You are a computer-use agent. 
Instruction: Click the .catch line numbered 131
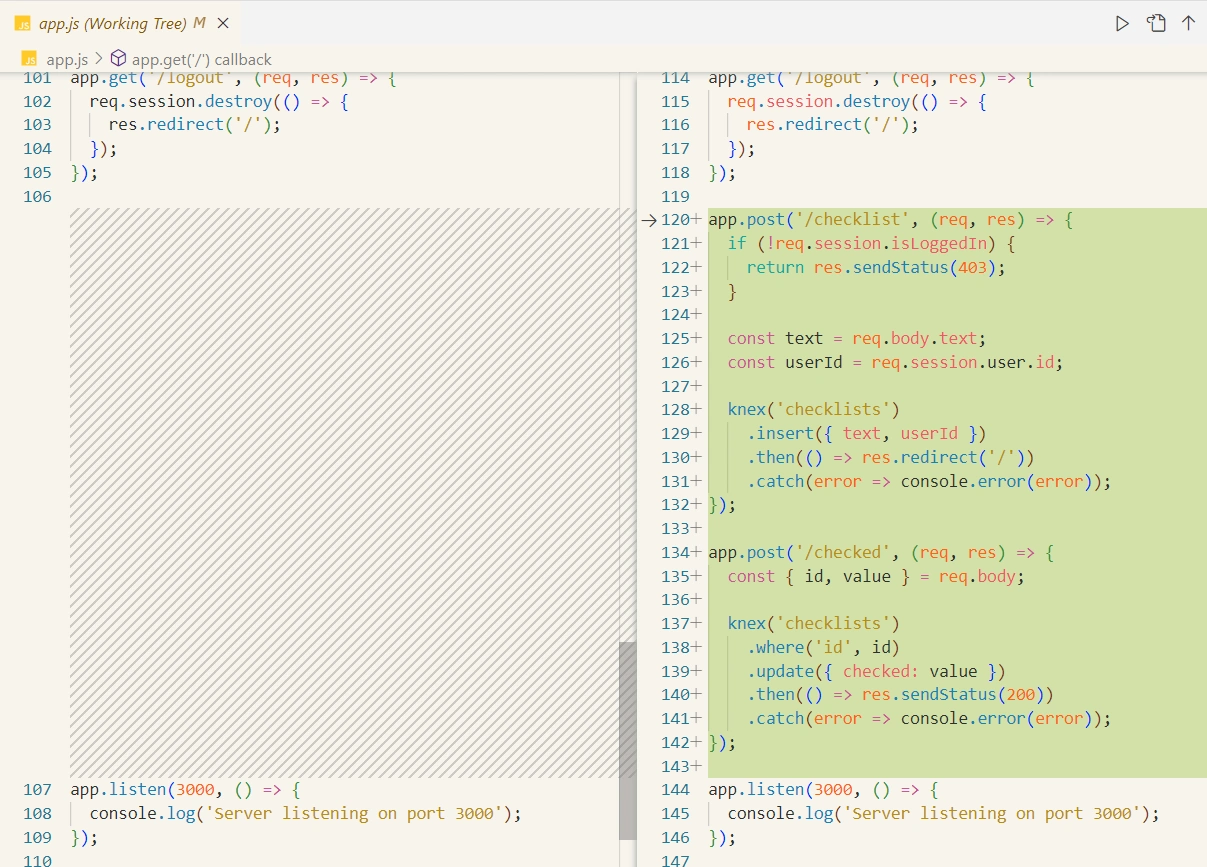(928, 481)
